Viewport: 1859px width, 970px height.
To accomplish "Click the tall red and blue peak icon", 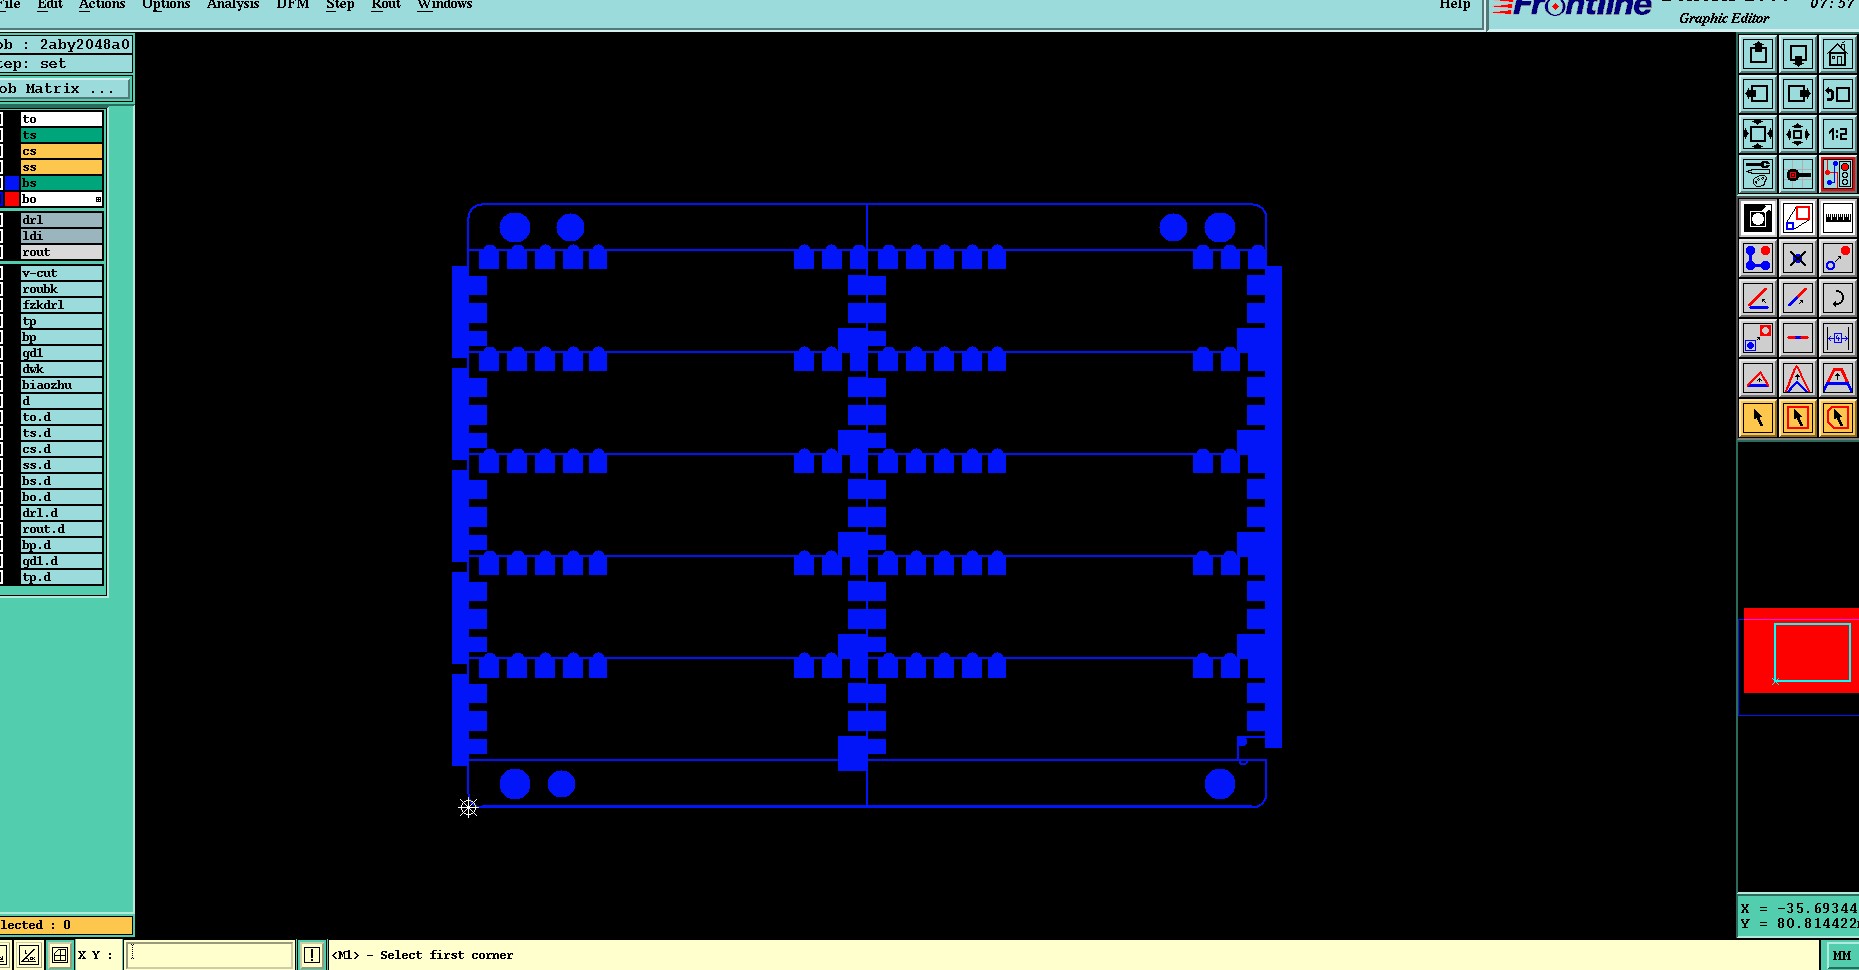I will (1798, 378).
